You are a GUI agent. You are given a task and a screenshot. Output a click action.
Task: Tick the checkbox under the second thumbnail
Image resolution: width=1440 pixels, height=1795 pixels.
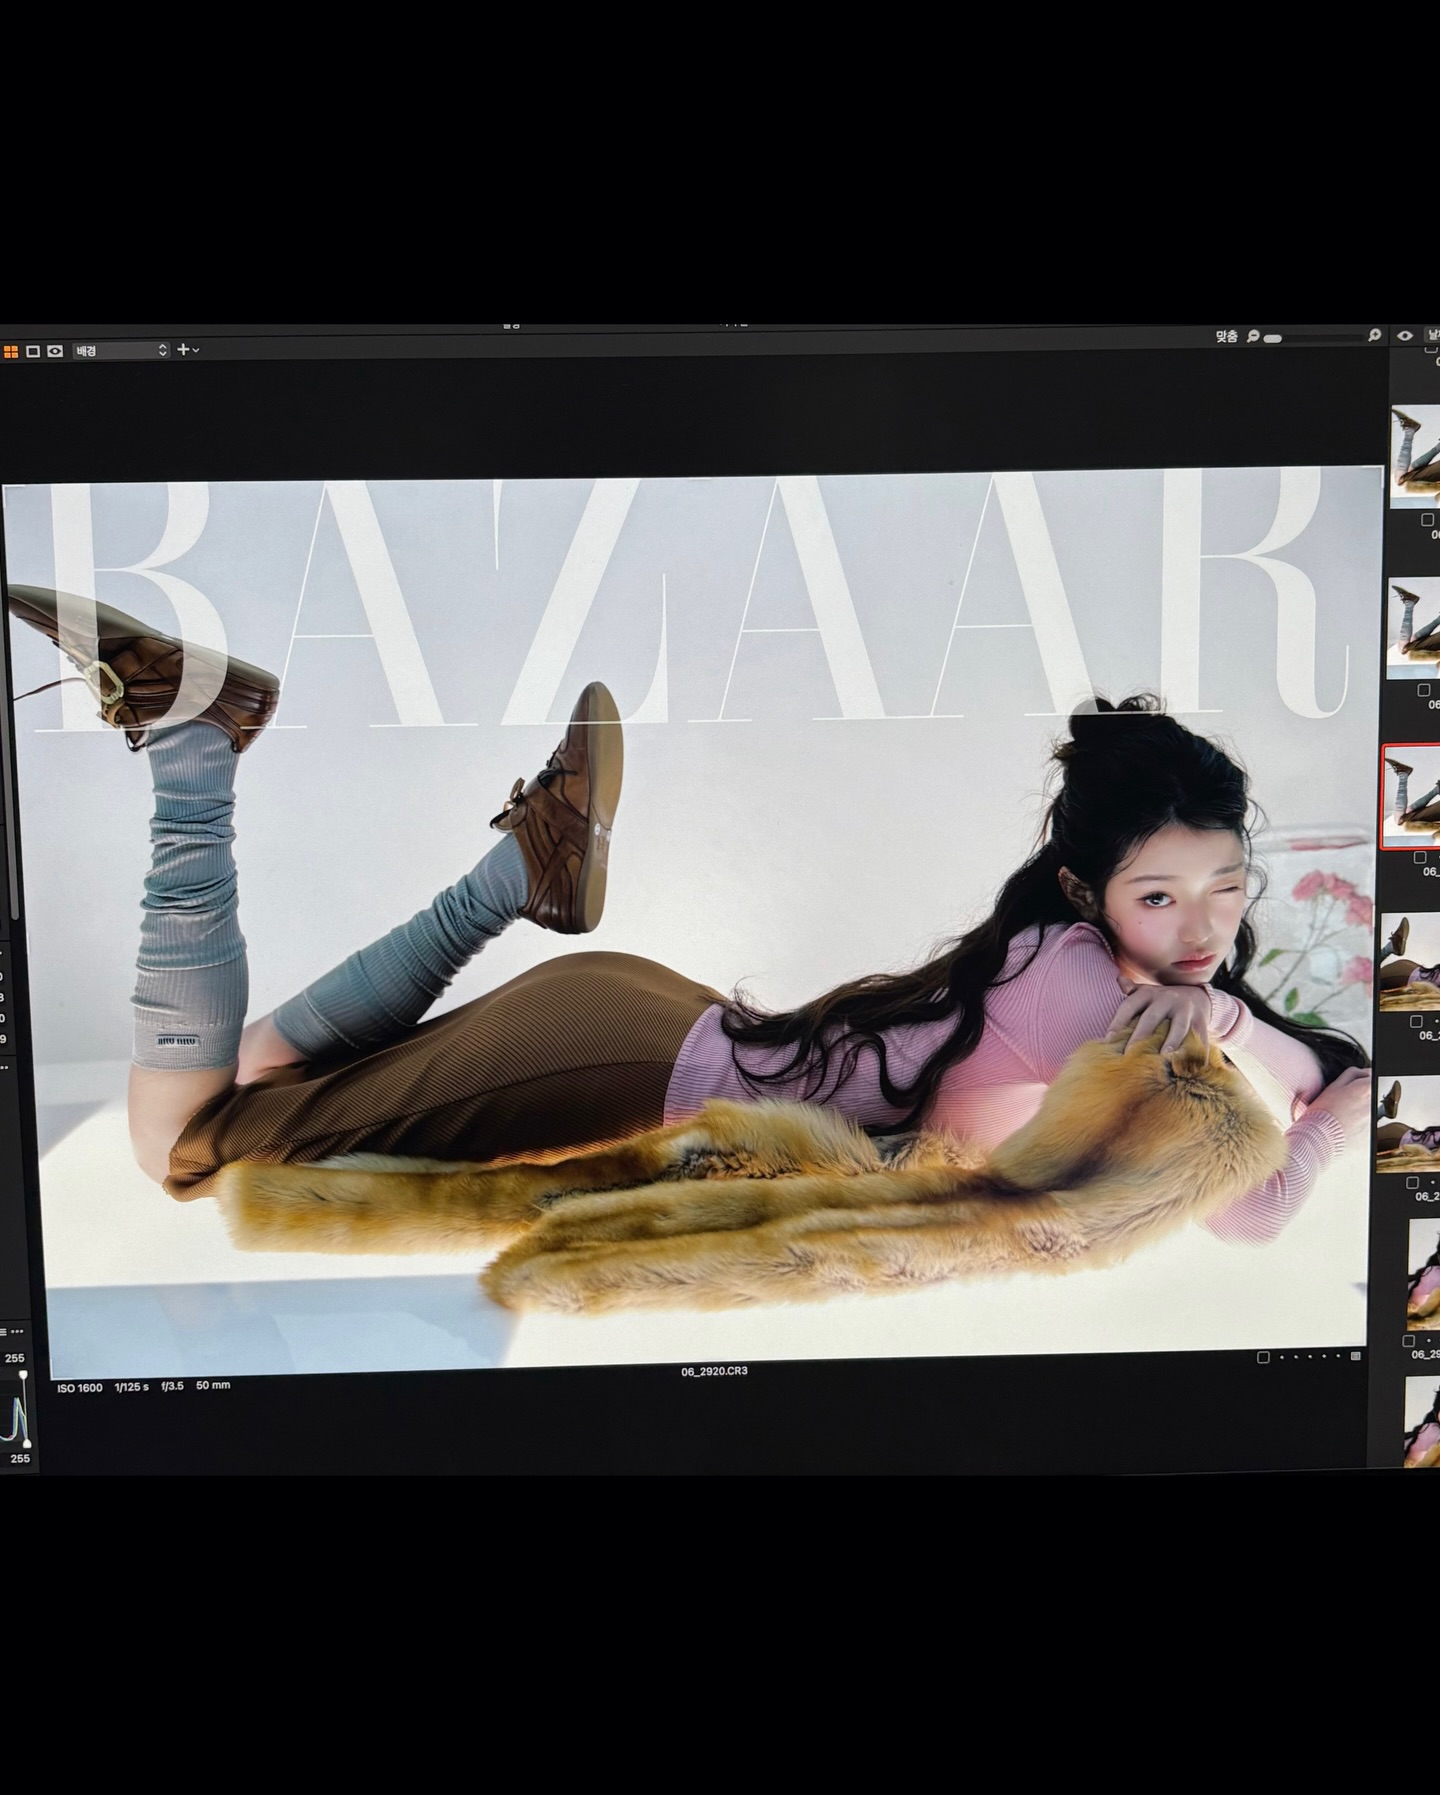pos(1424,690)
